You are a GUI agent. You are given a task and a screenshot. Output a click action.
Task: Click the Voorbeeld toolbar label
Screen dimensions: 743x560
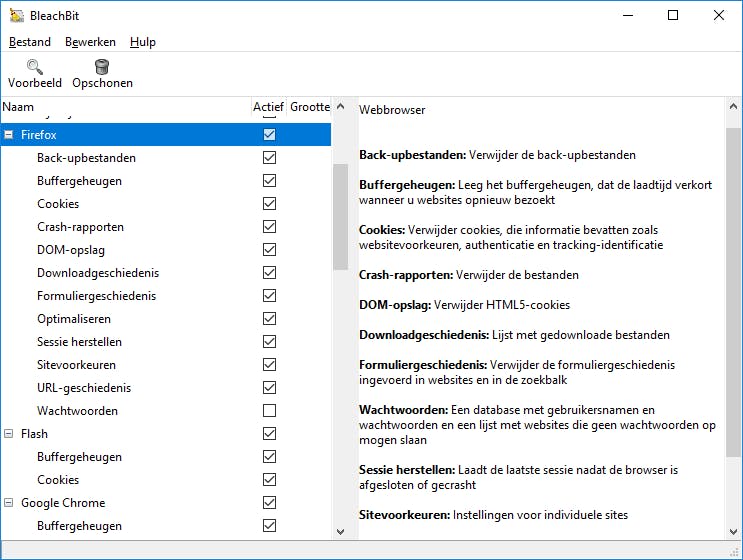(35, 83)
